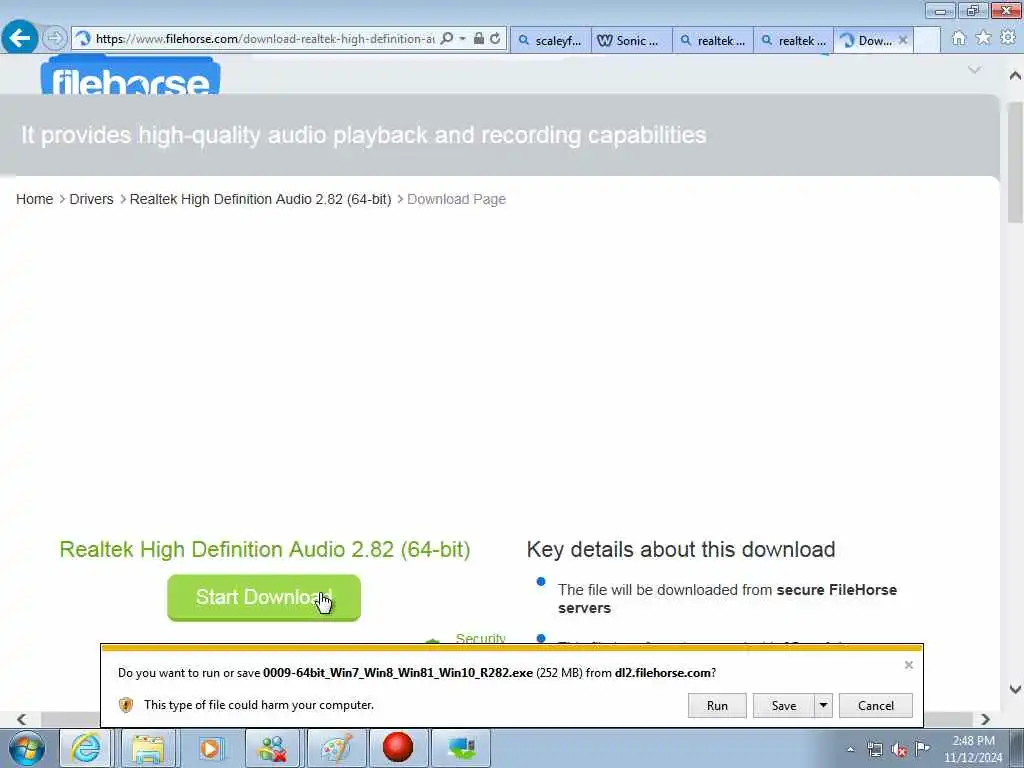Open Windows Explorer folder taskbar icon
Image resolution: width=1024 pixels, height=768 pixels.
(x=148, y=748)
